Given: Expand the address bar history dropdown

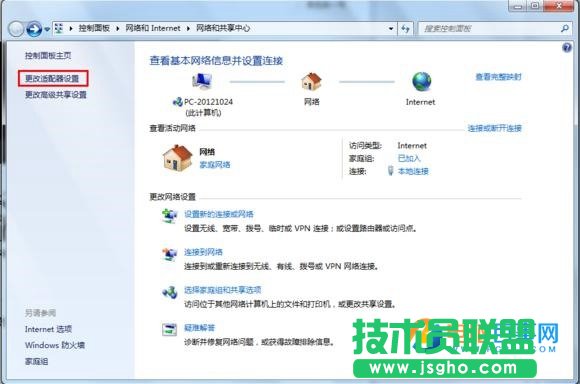Looking at the screenshot, I should [x=391, y=28].
